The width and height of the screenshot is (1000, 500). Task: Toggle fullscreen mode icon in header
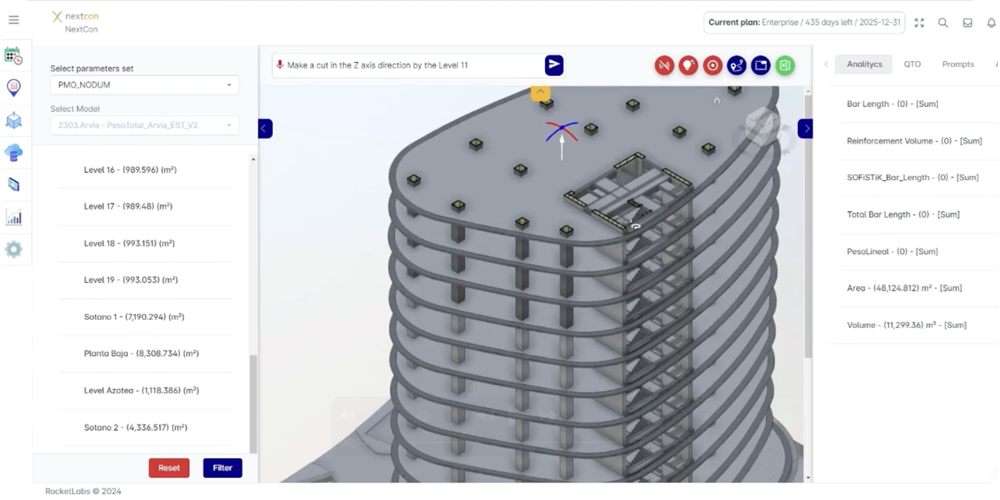[x=919, y=23]
